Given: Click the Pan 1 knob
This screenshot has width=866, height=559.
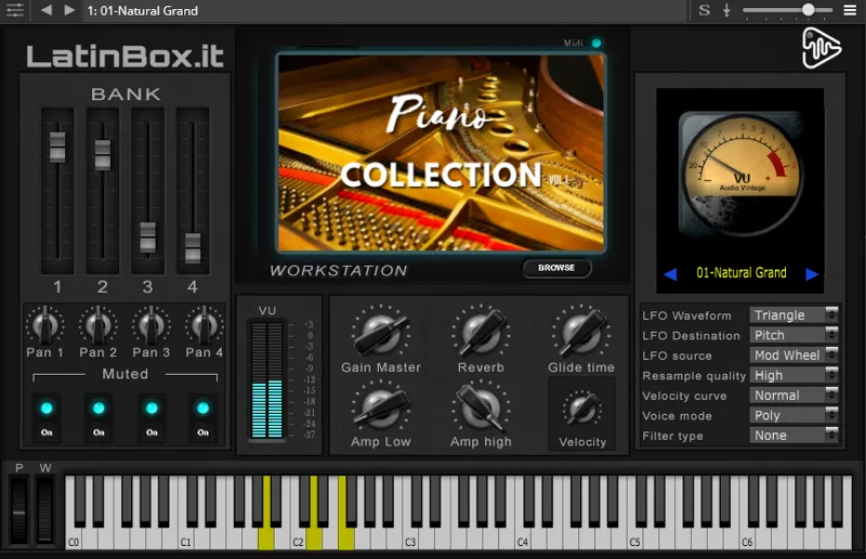Looking at the screenshot, I should (45, 325).
